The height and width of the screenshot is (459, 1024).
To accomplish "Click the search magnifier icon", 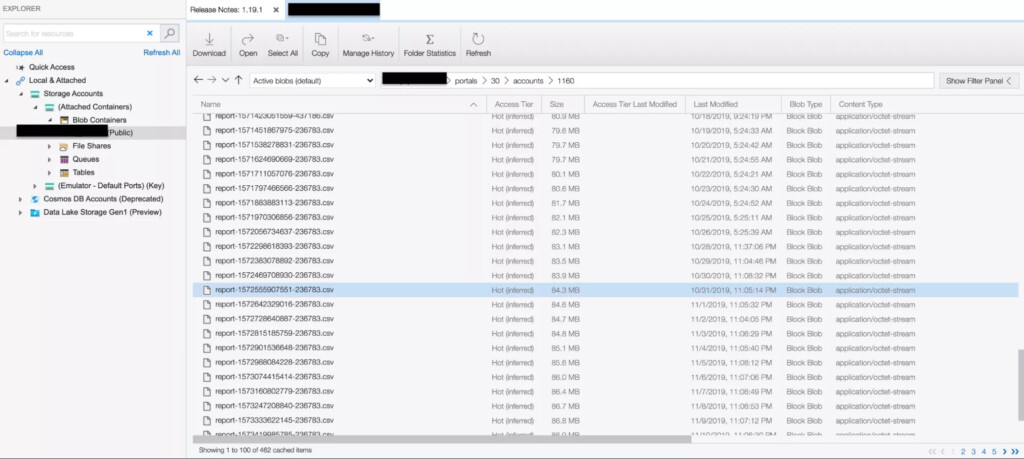I will [169, 33].
